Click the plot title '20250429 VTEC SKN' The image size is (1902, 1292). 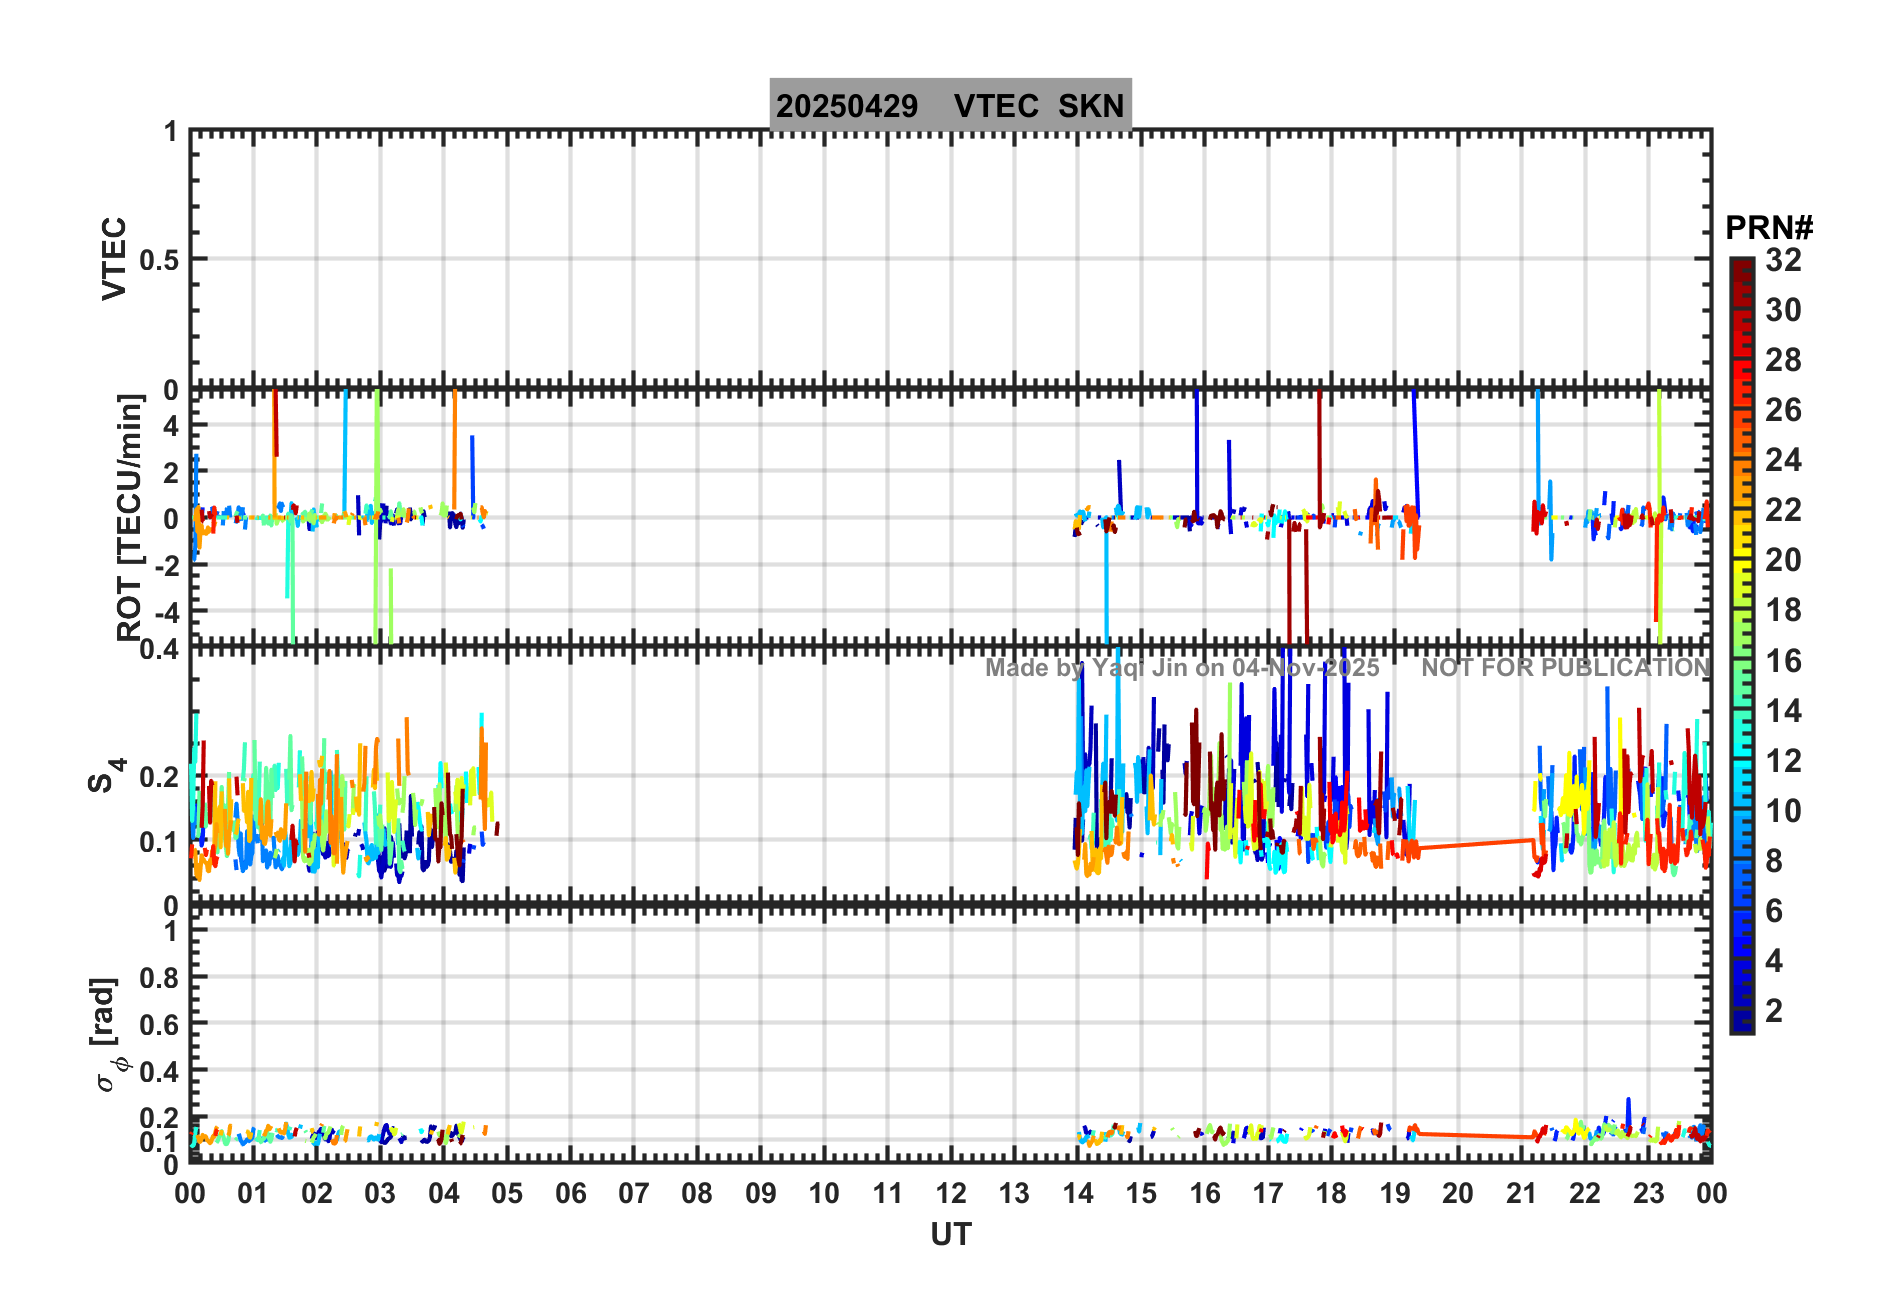[x=950, y=105]
